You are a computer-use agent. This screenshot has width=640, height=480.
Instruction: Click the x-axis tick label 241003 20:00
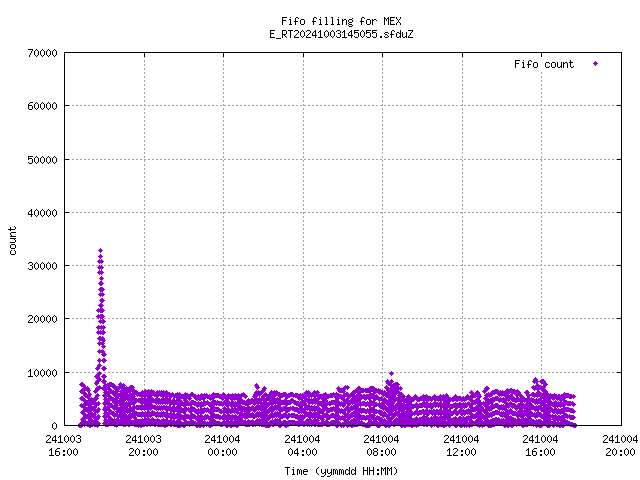click(x=143, y=445)
